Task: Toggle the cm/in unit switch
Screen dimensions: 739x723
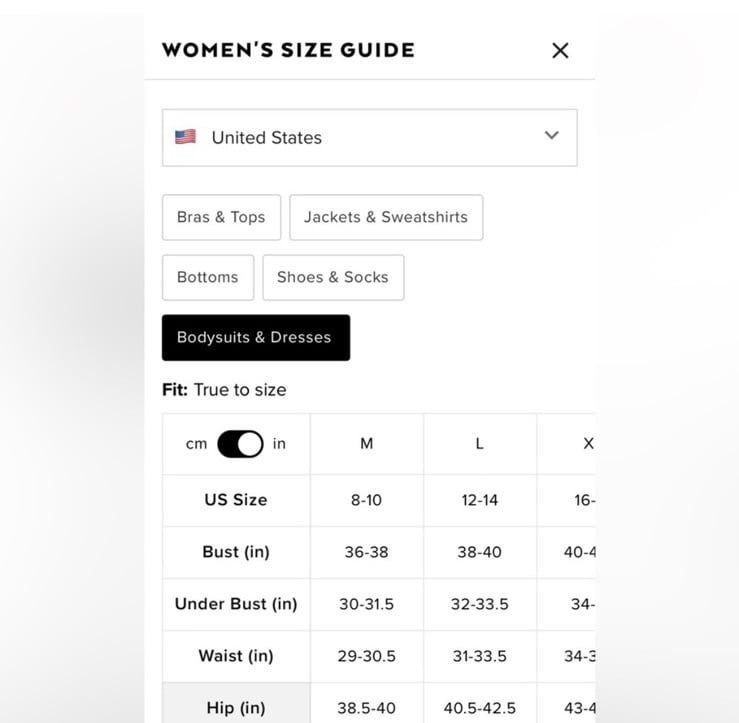Action: pos(240,444)
